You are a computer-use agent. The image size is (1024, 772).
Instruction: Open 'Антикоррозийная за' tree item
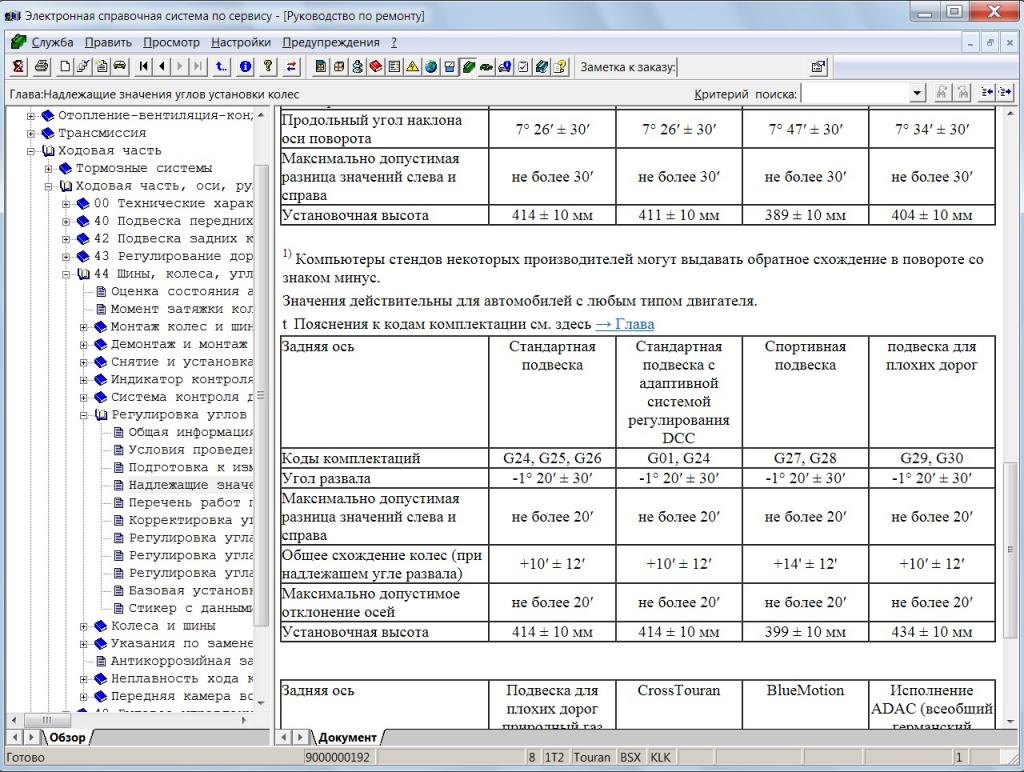[x=182, y=661]
